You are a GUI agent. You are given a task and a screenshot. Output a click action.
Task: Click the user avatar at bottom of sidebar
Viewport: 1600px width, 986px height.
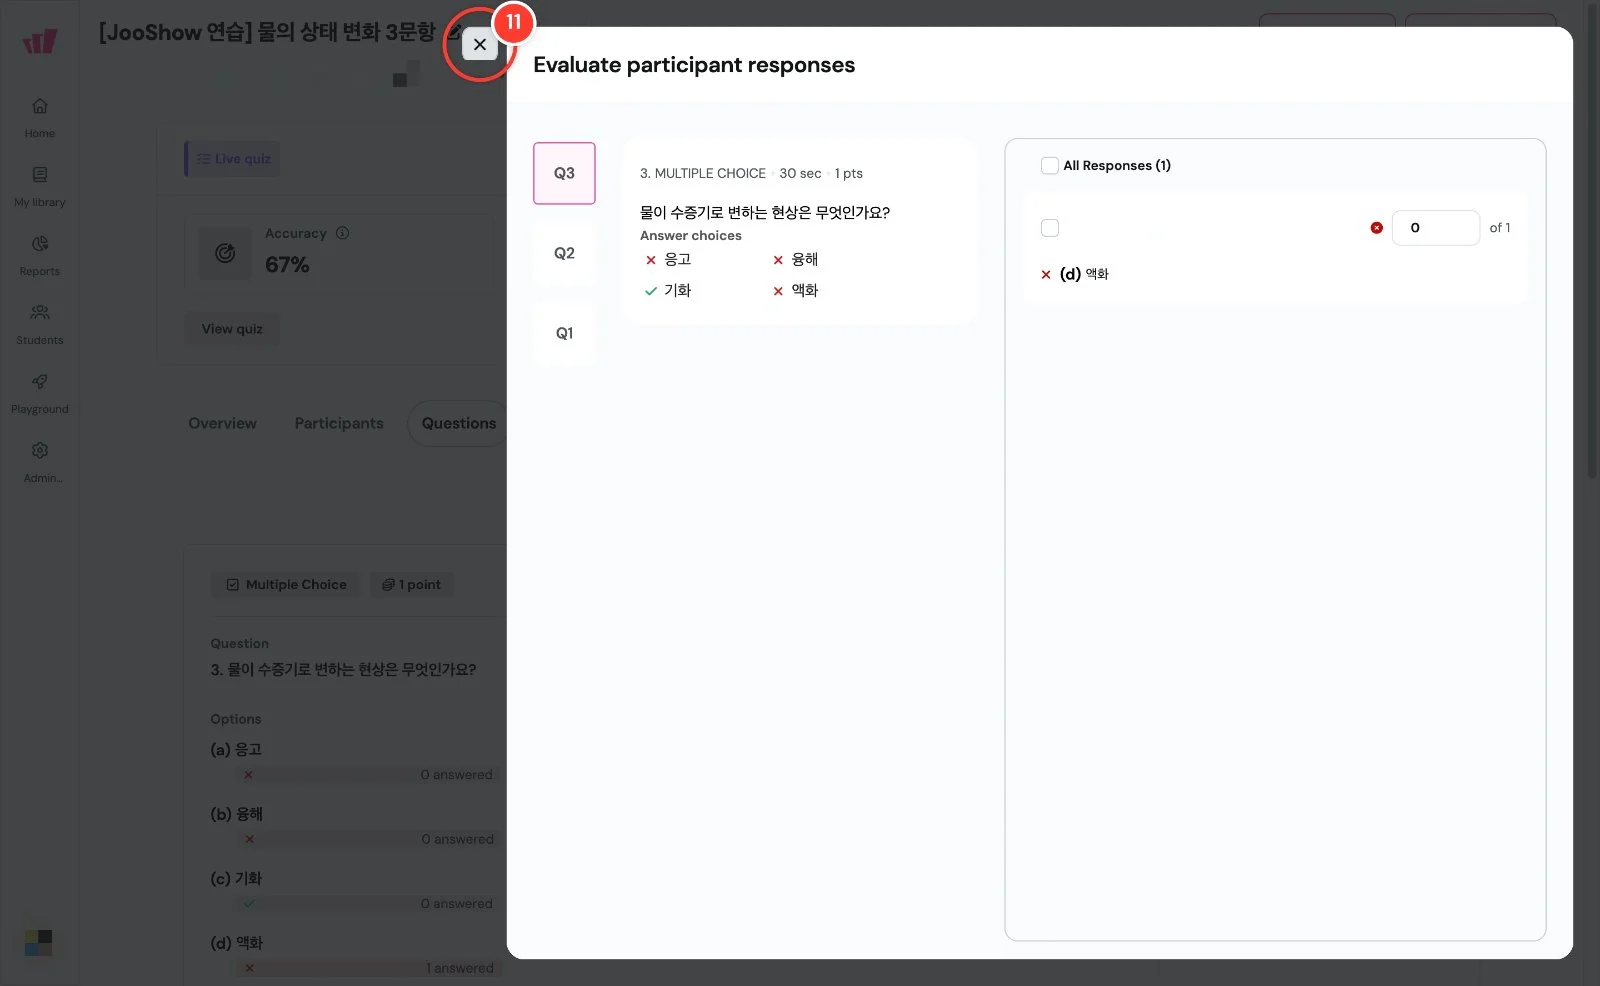point(38,942)
